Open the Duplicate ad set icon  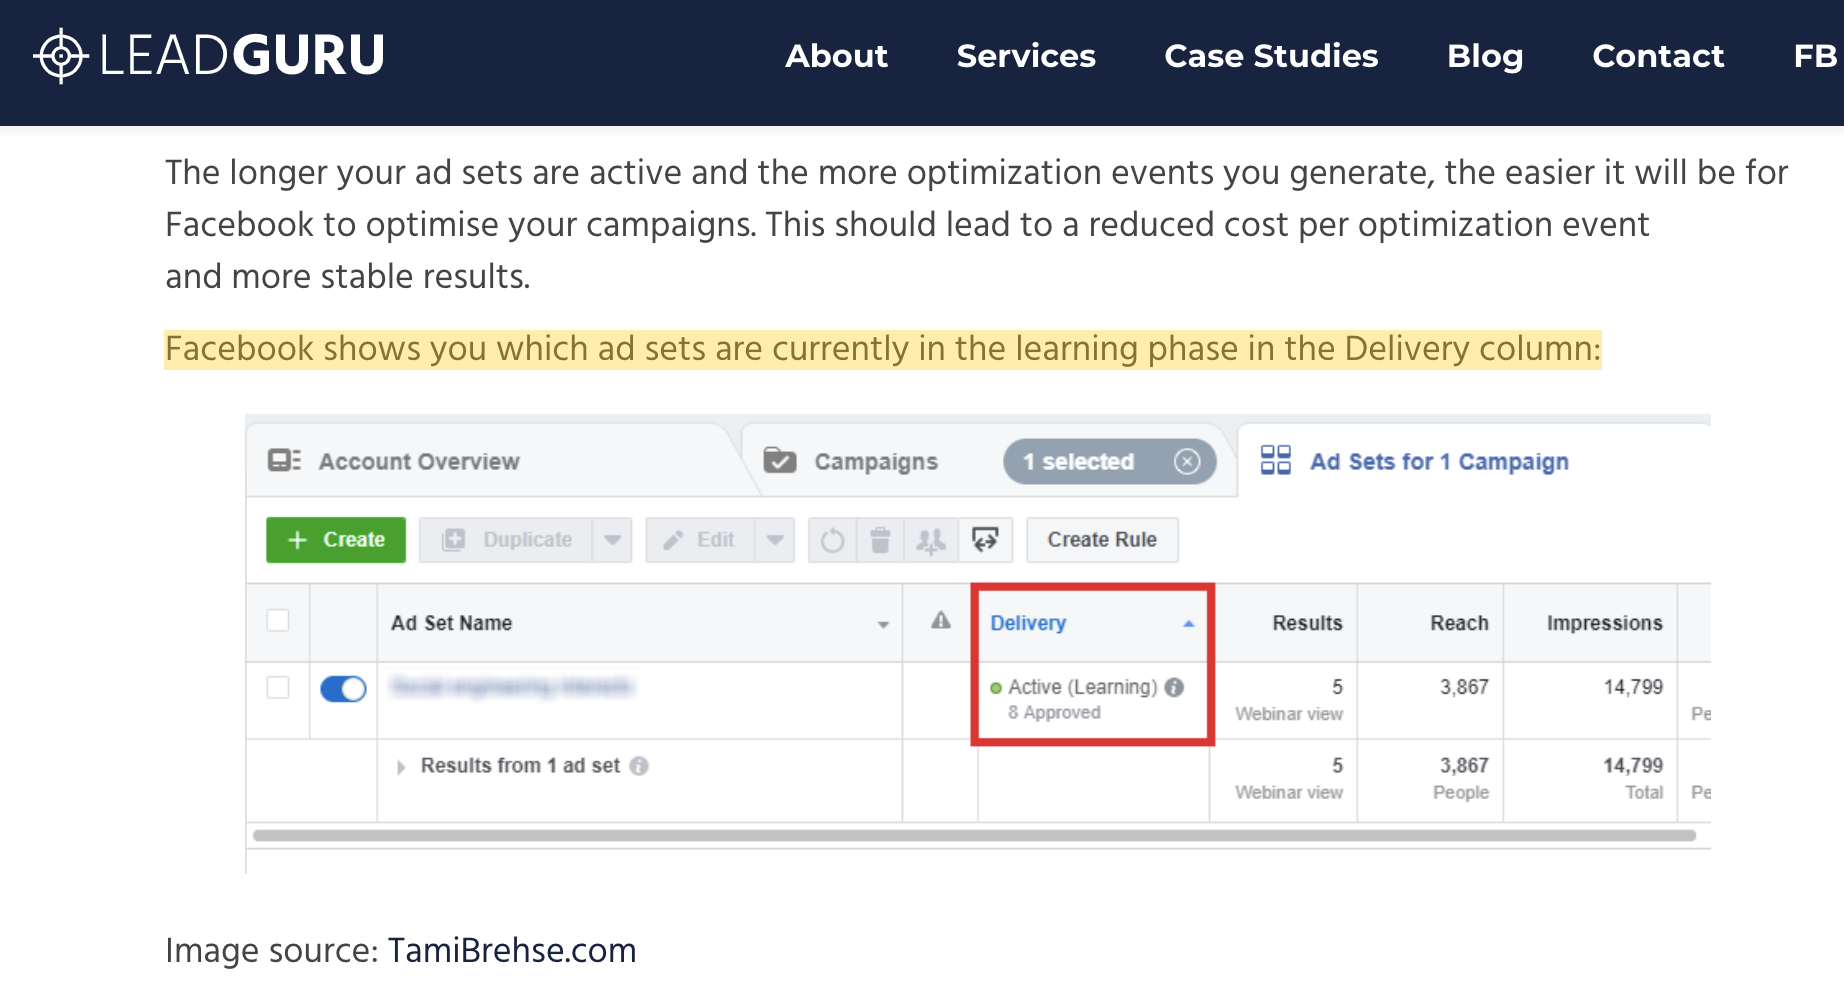pyautogui.click(x=455, y=540)
